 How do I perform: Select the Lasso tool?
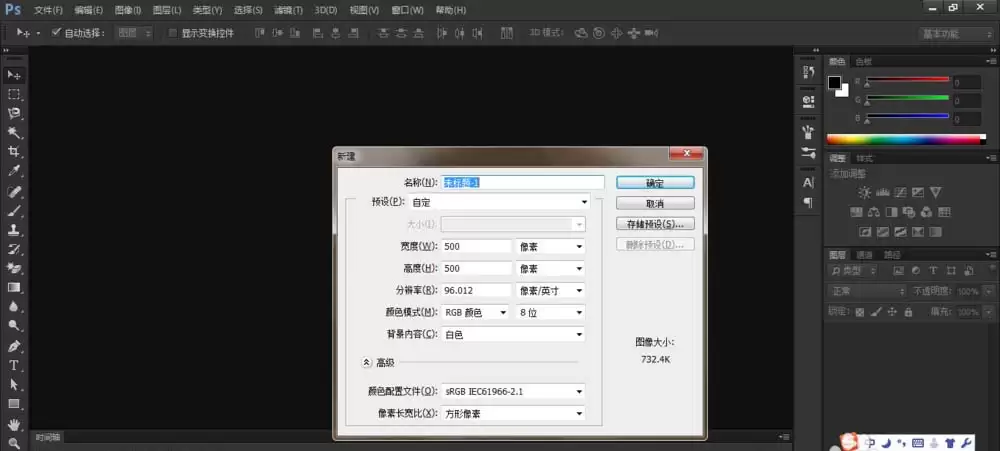click(14, 114)
